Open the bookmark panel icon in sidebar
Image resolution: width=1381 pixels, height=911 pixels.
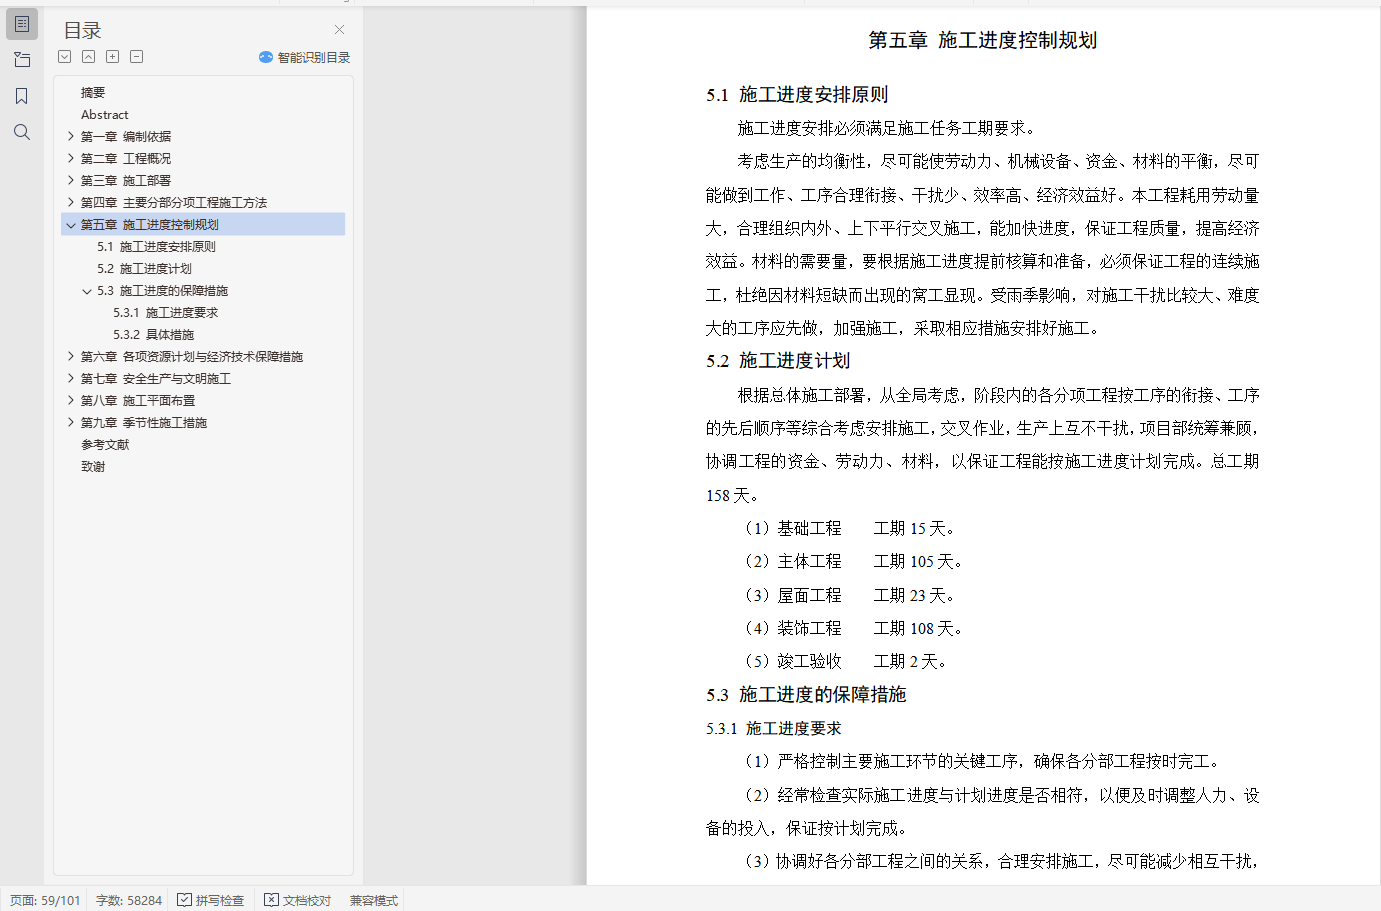click(x=22, y=96)
